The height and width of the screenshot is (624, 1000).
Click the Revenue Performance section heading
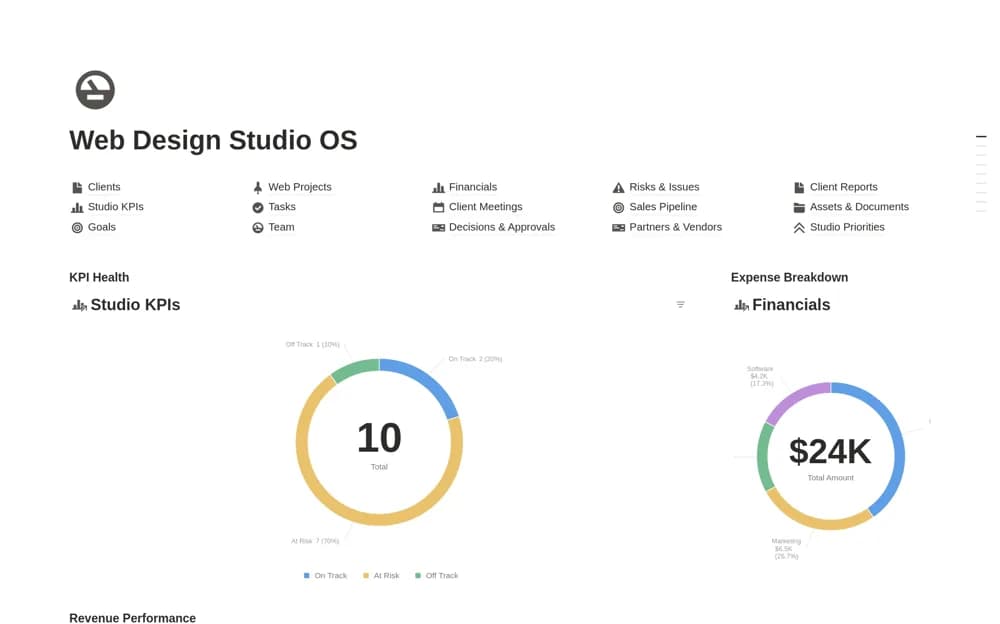click(132, 618)
